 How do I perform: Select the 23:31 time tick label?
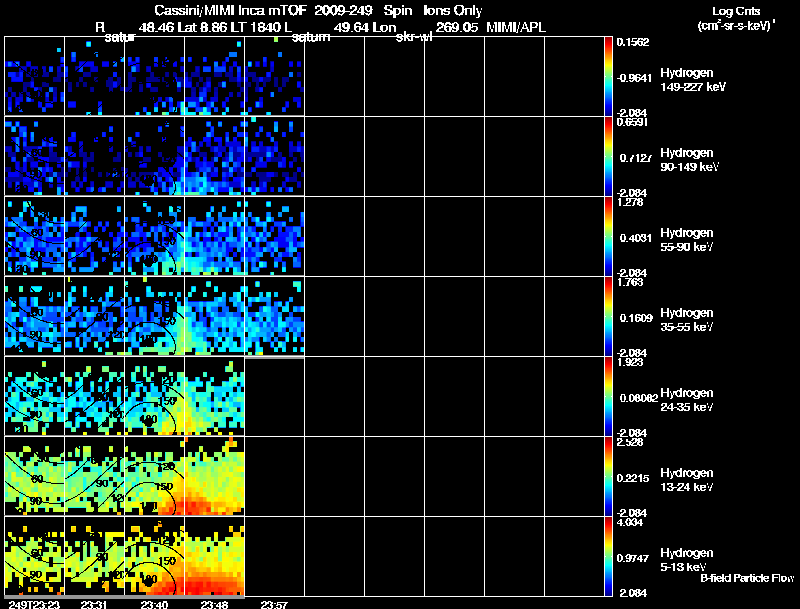pyautogui.click(x=96, y=603)
